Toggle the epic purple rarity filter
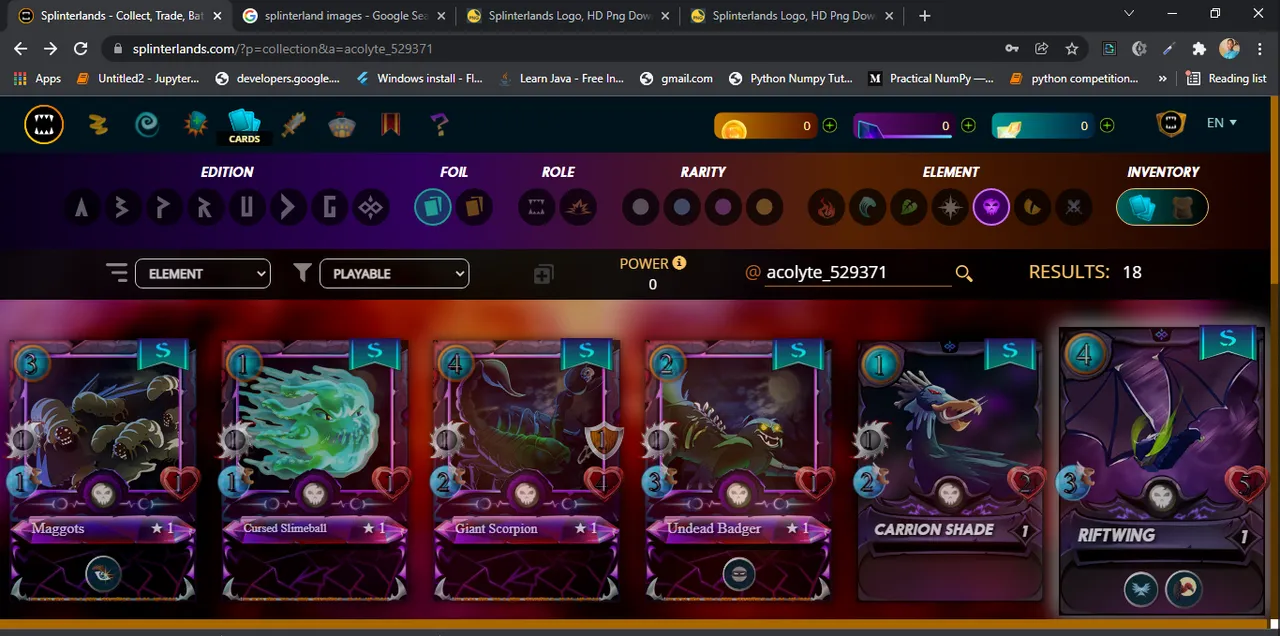Screen dimensions: 1280x636 click(x=723, y=208)
